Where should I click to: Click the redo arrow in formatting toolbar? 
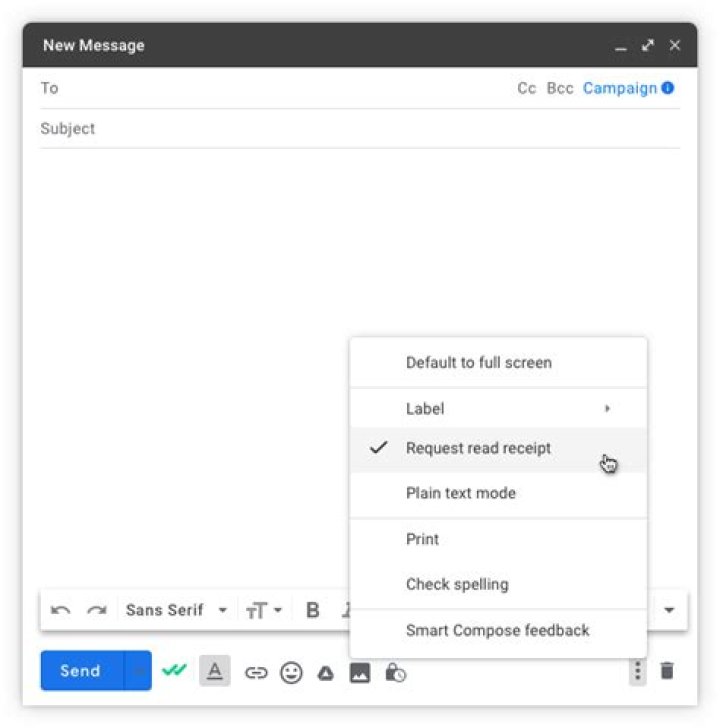(96, 610)
